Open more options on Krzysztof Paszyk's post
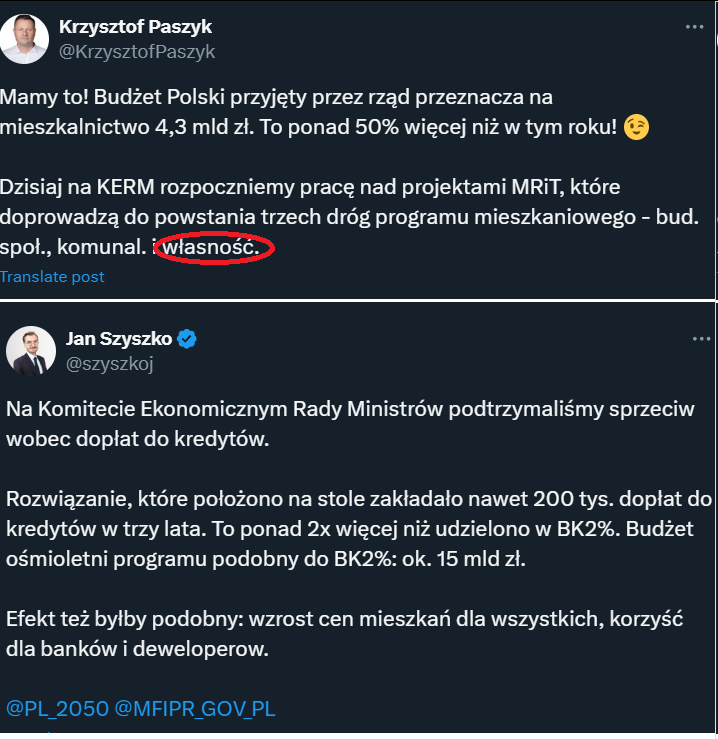This screenshot has width=718, height=739. [695, 27]
